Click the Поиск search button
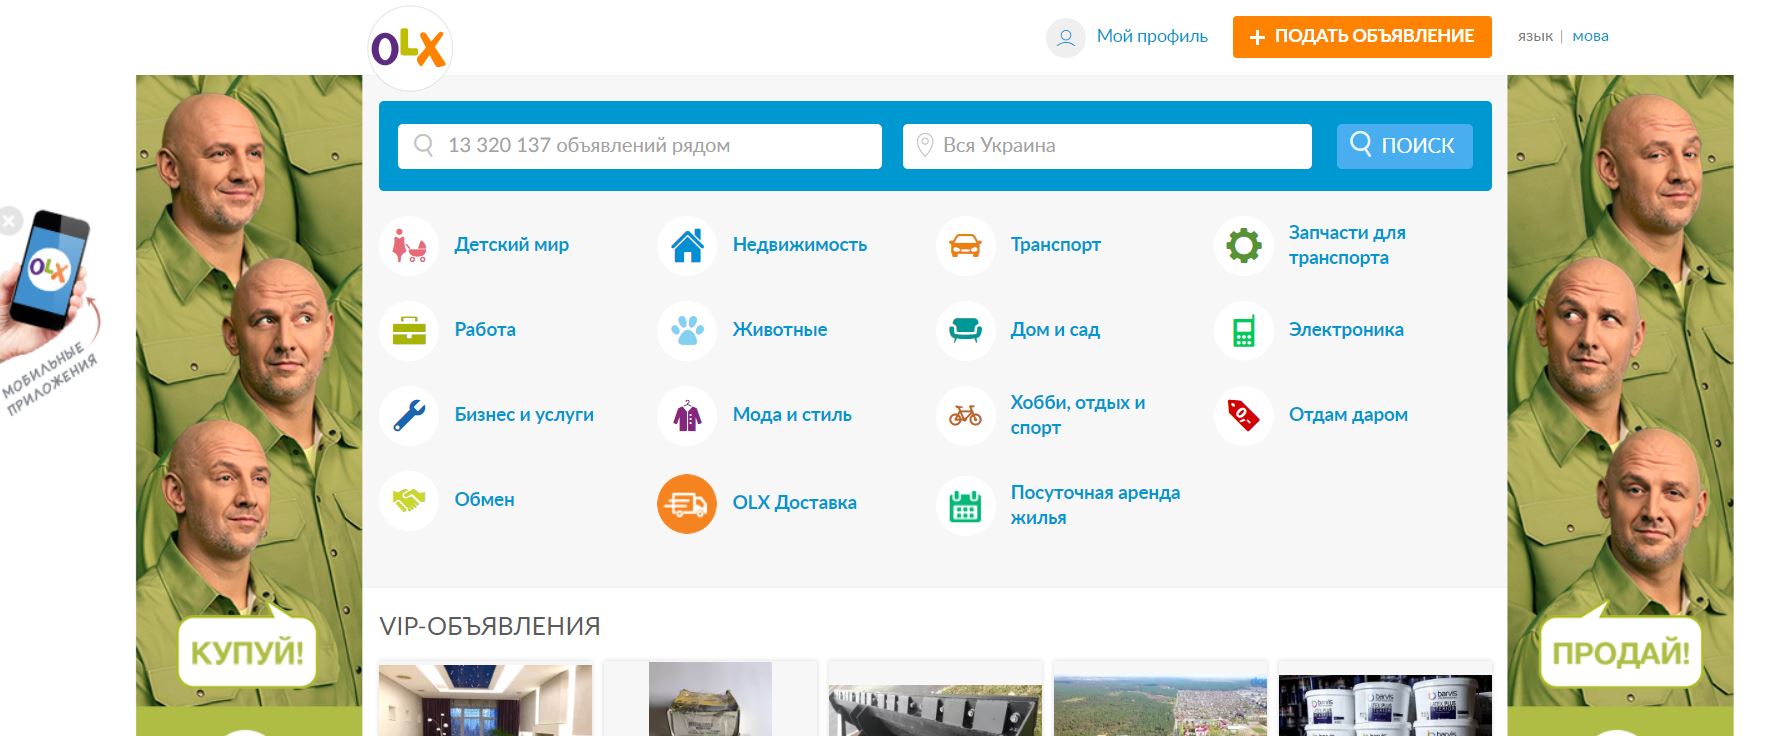 tap(1404, 146)
